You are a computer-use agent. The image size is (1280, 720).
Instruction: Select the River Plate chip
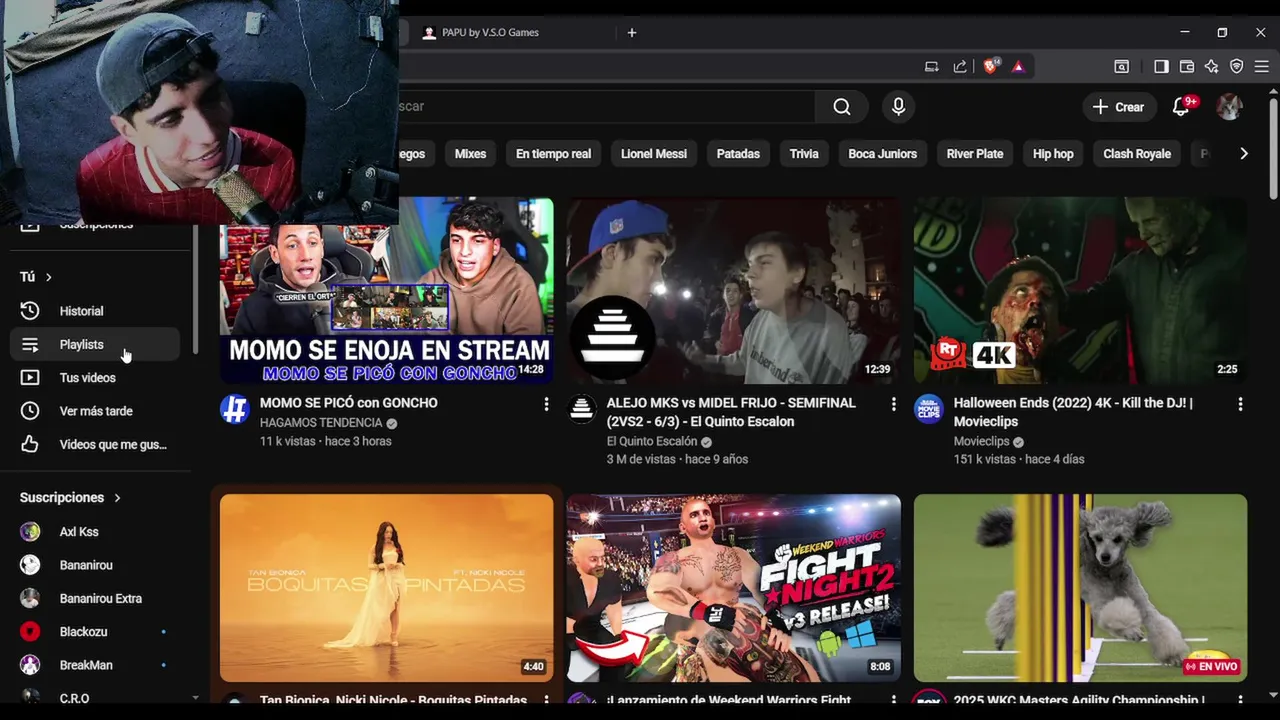click(x=975, y=154)
